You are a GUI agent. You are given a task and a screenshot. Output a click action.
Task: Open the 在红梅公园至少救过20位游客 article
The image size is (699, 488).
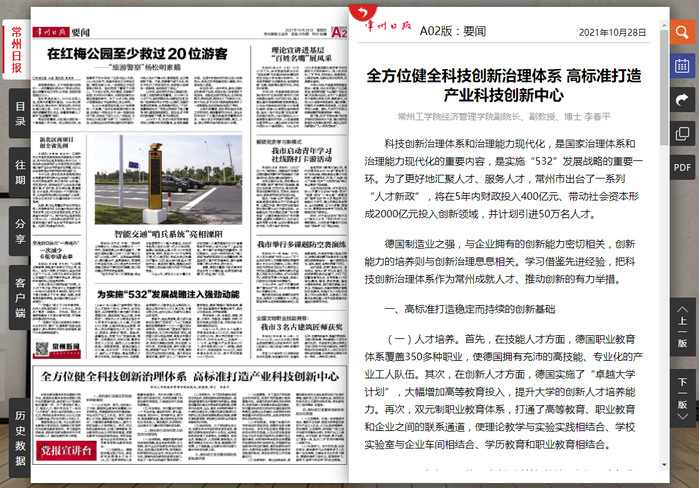(x=144, y=53)
